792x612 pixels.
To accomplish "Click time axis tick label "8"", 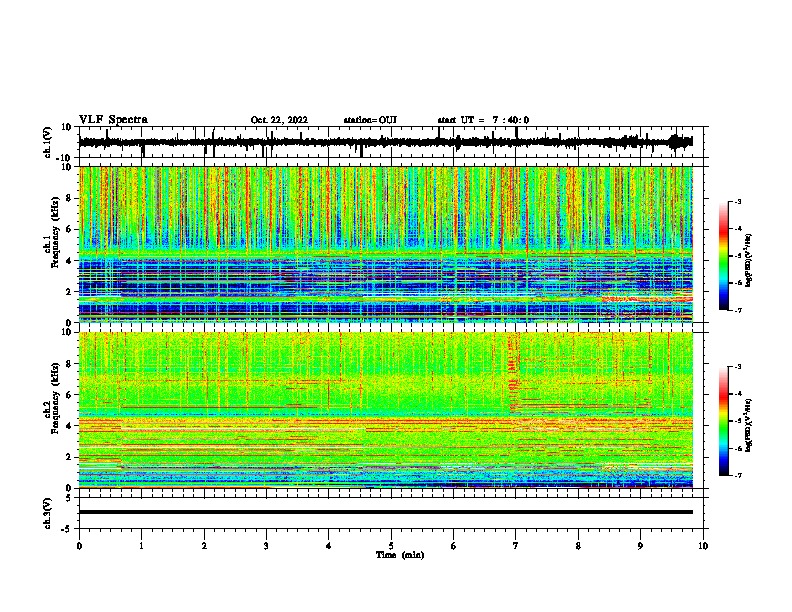I will pos(578,546).
